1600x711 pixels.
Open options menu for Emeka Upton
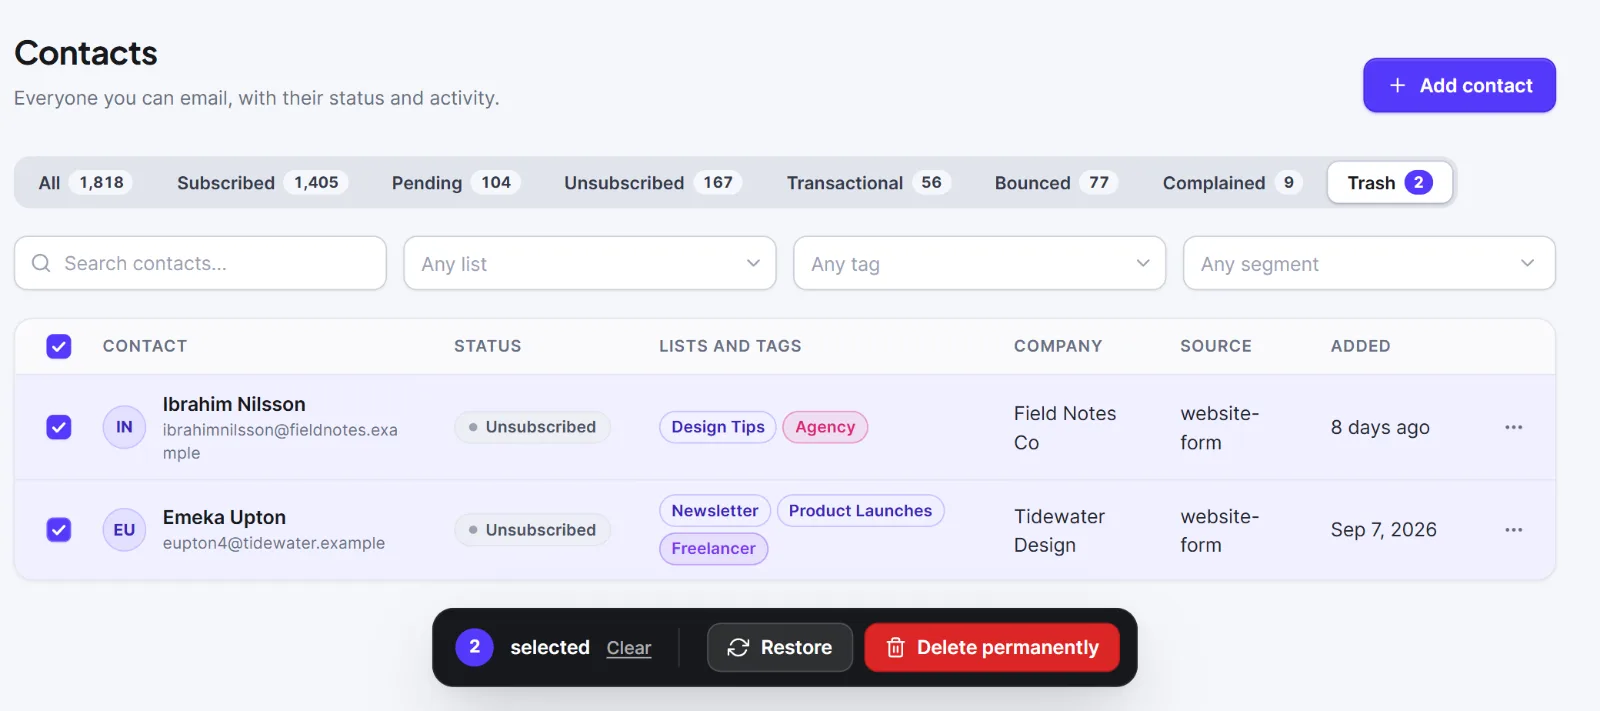tap(1513, 530)
